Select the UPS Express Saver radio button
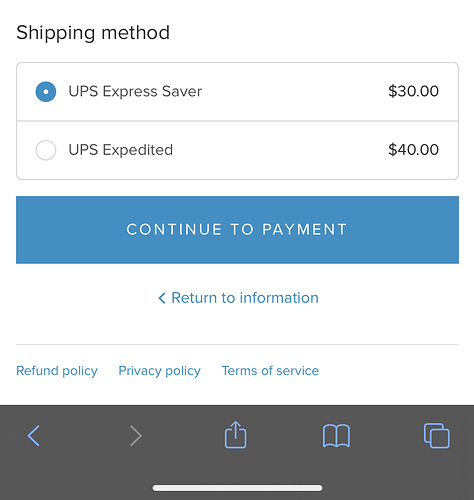The height and width of the screenshot is (500, 474). pos(46,91)
